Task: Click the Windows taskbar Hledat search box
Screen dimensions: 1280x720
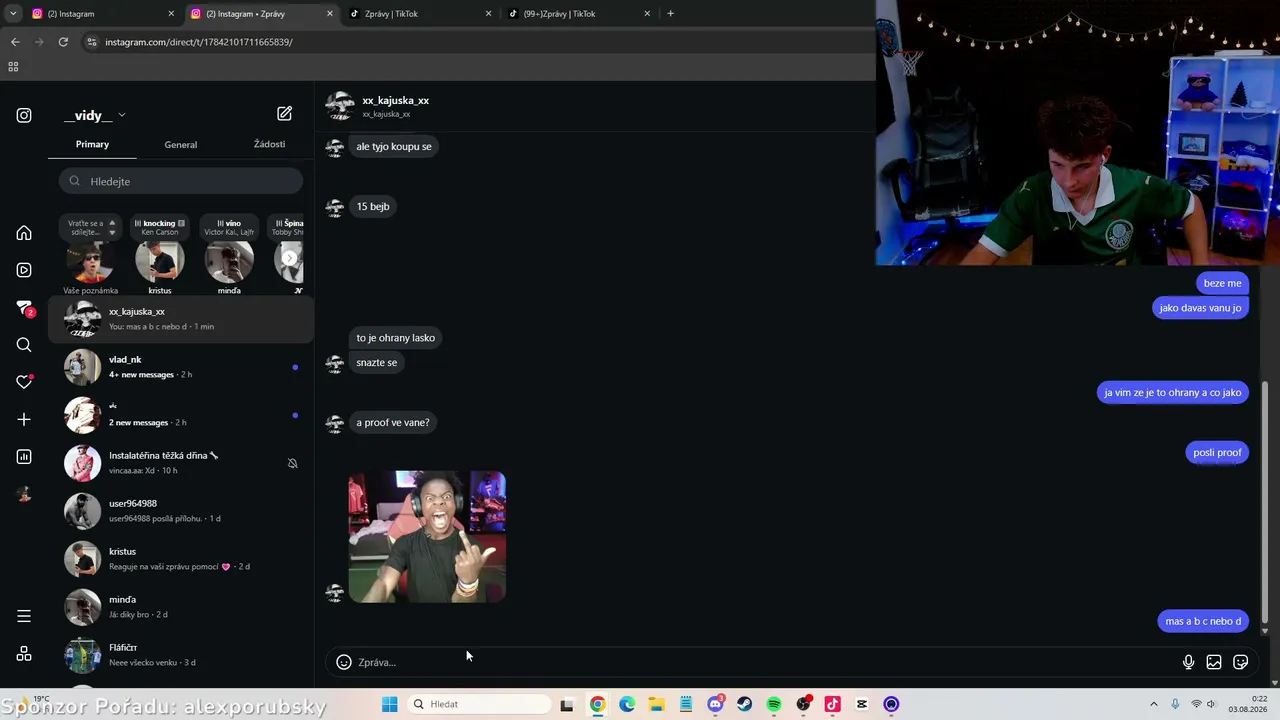Action: [480, 704]
